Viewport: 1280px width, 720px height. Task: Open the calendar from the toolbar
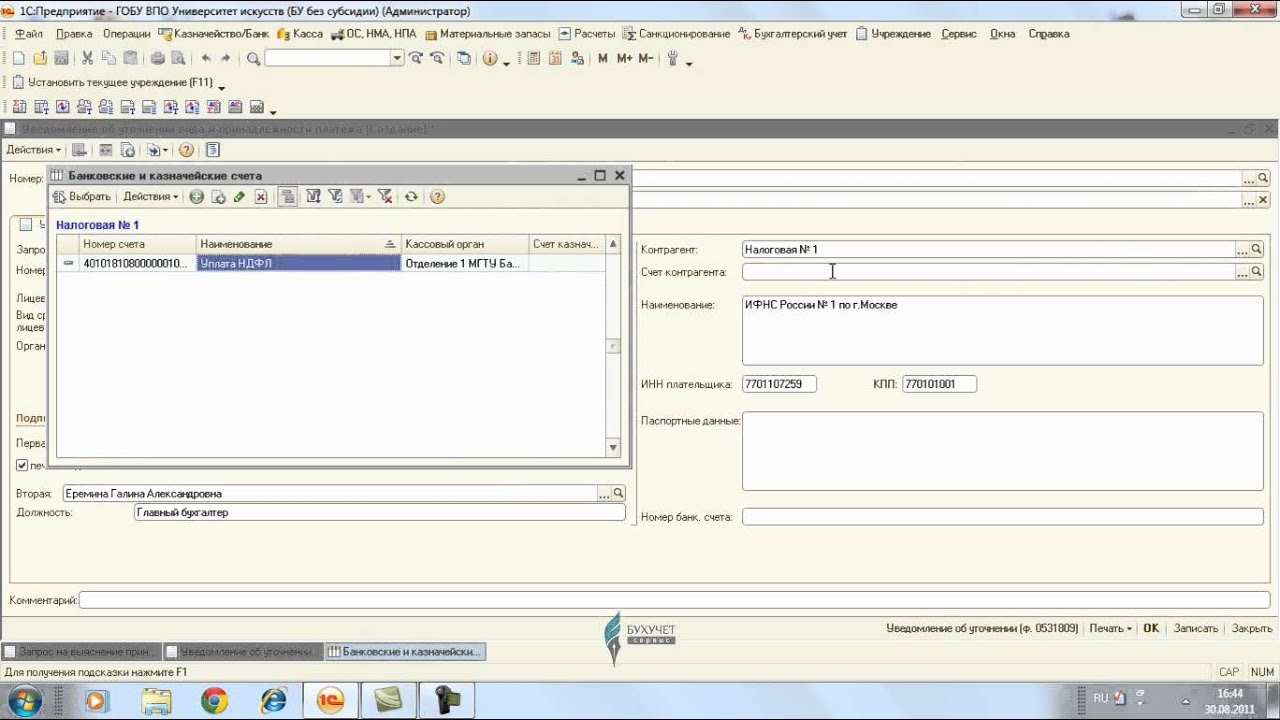coord(554,58)
